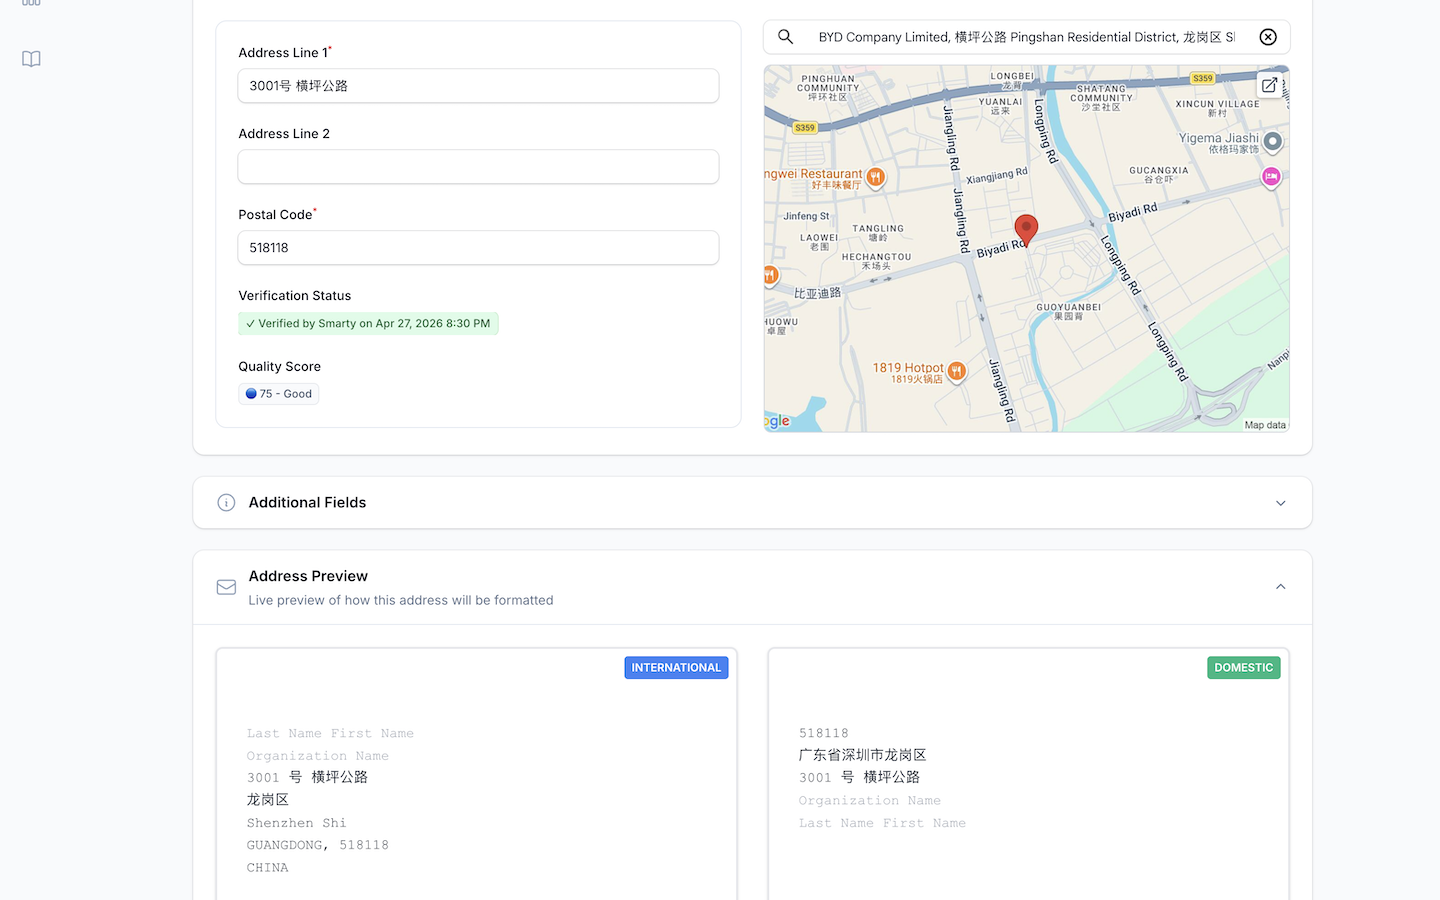
Task: Click Live preview subtitle text
Action: click(x=401, y=600)
